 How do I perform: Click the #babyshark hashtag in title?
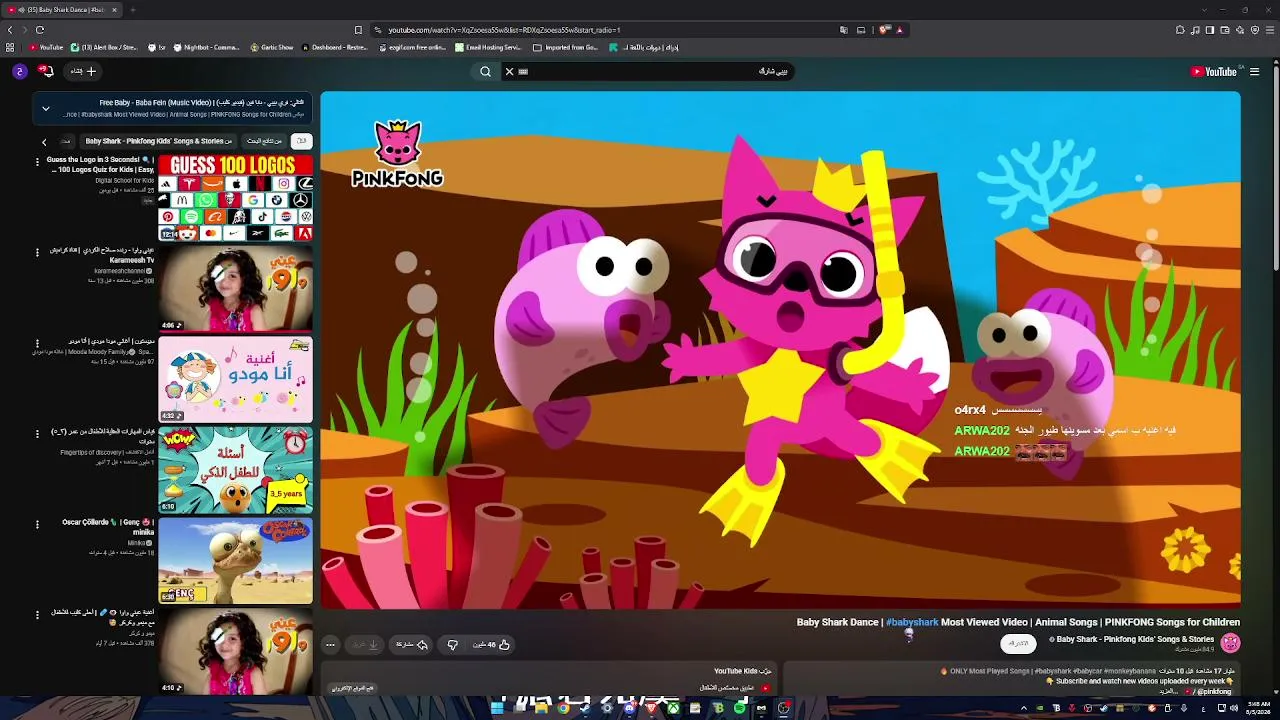912,622
